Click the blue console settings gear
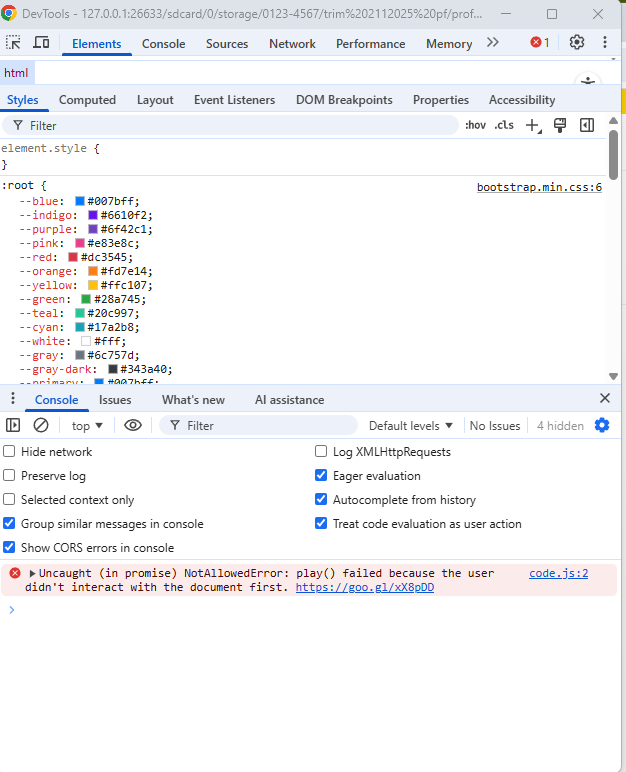Screen dimensions: 626x772 click(x=602, y=425)
